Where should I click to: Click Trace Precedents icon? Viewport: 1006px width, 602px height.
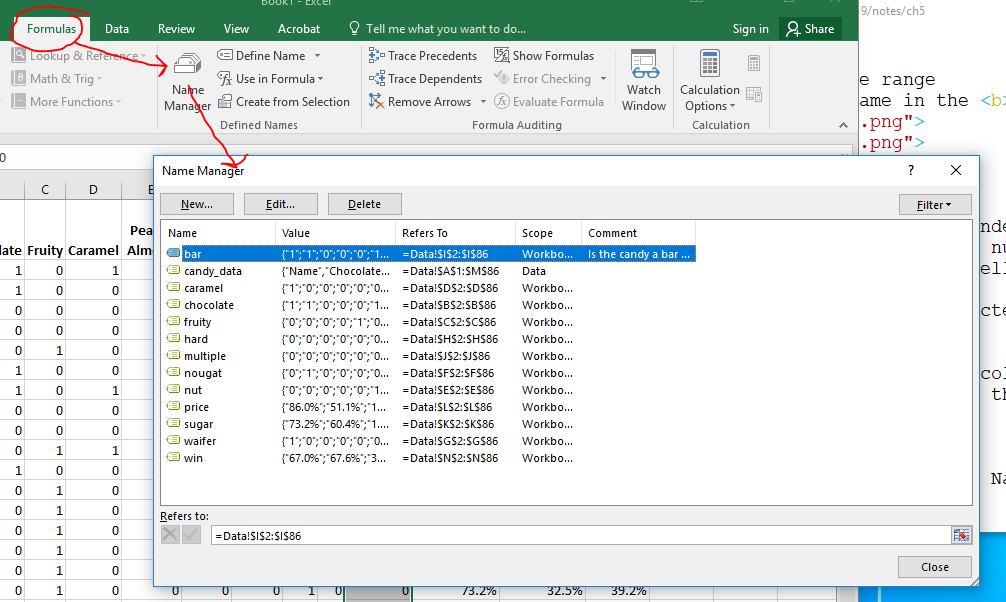coord(377,56)
